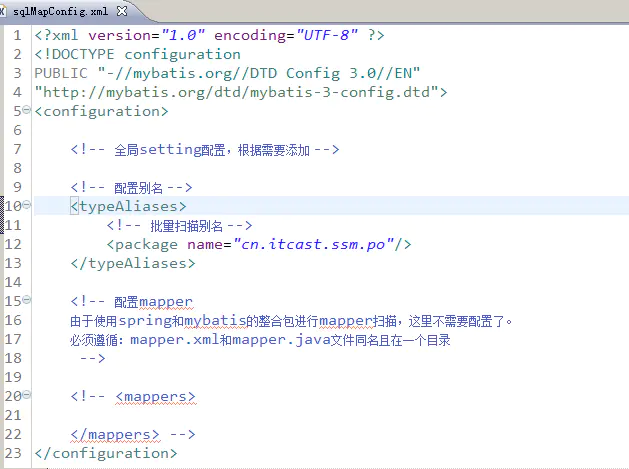Viewport: 629px width, 469px height.
Task: Click the 配置别名 comment on line 9
Action: tap(132, 187)
